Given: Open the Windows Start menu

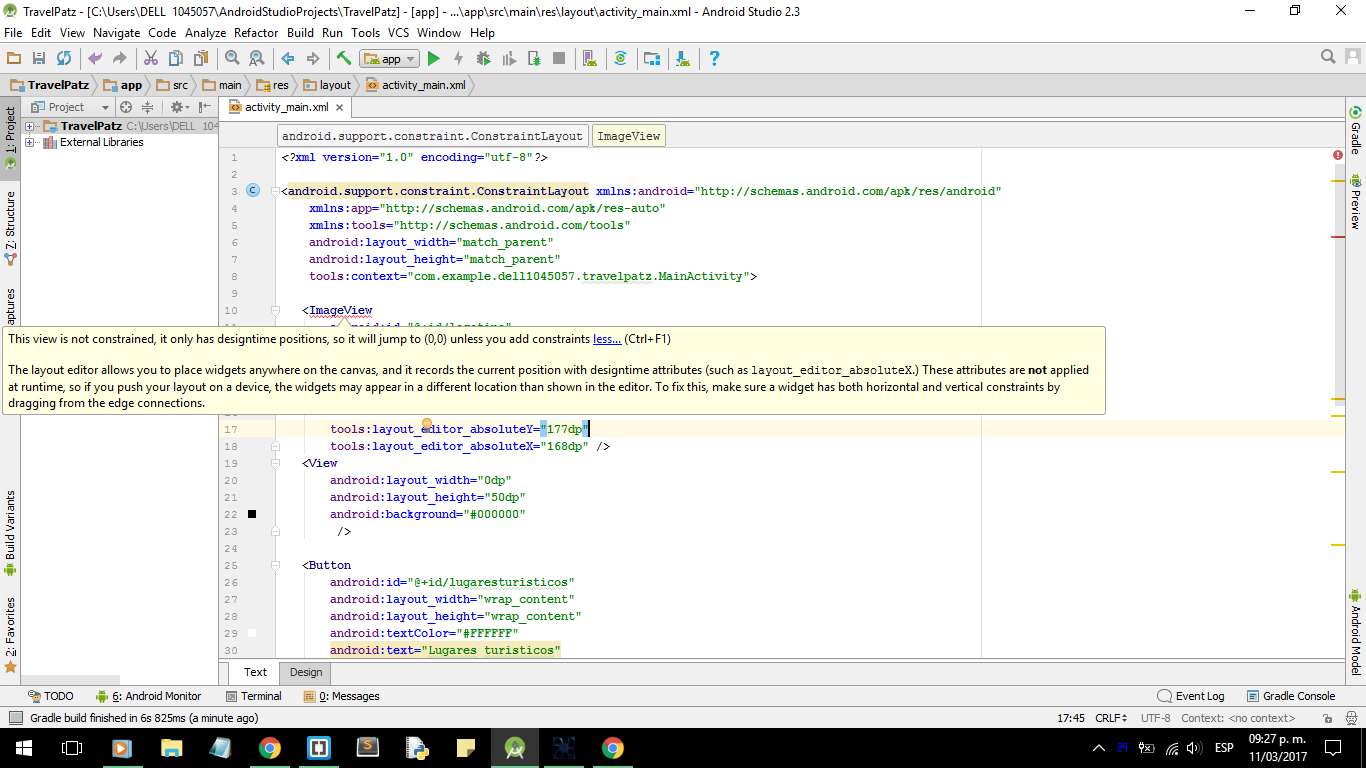Looking at the screenshot, I should tap(22, 748).
